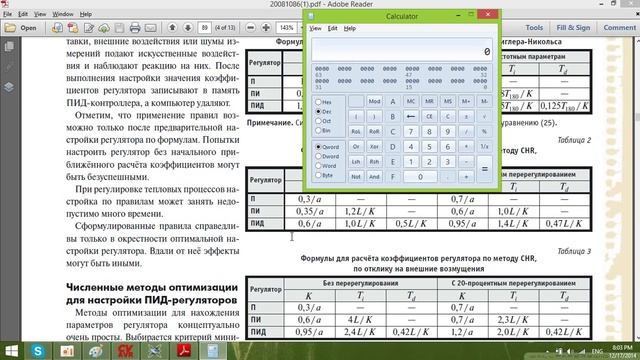Select Dec number base

(323, 111)
